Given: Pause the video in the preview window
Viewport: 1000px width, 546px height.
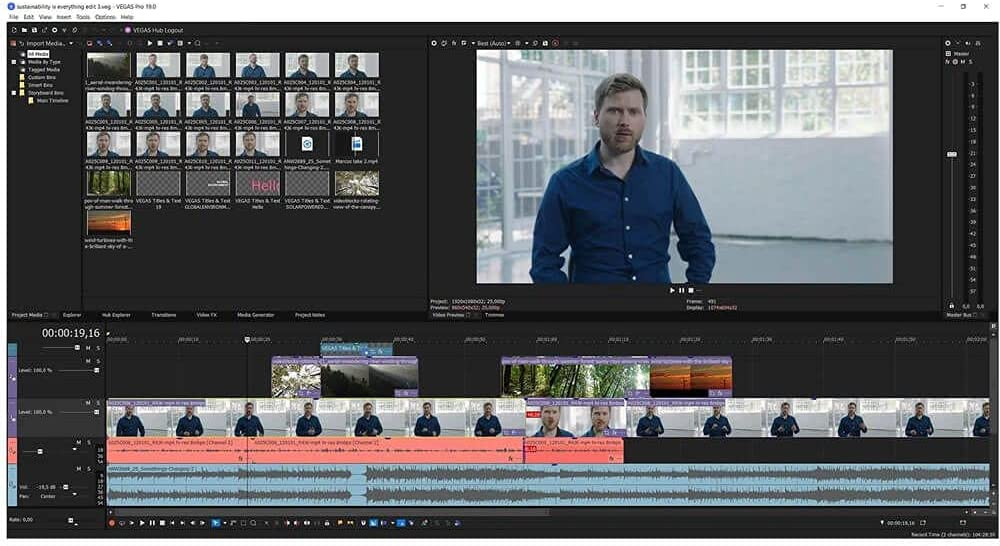Looking at the screenshot, I should (x=681, y=290).
